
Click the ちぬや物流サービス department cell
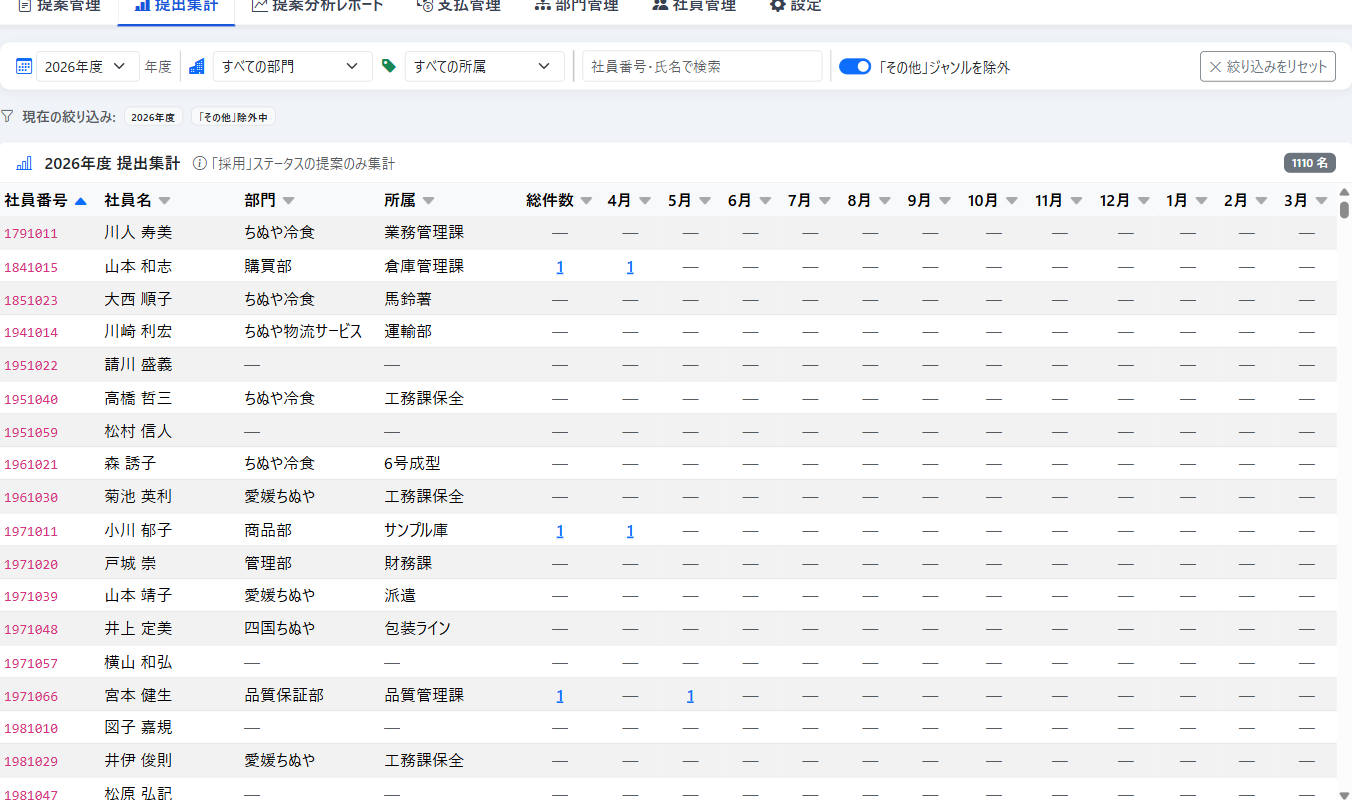tap(303, 331)
